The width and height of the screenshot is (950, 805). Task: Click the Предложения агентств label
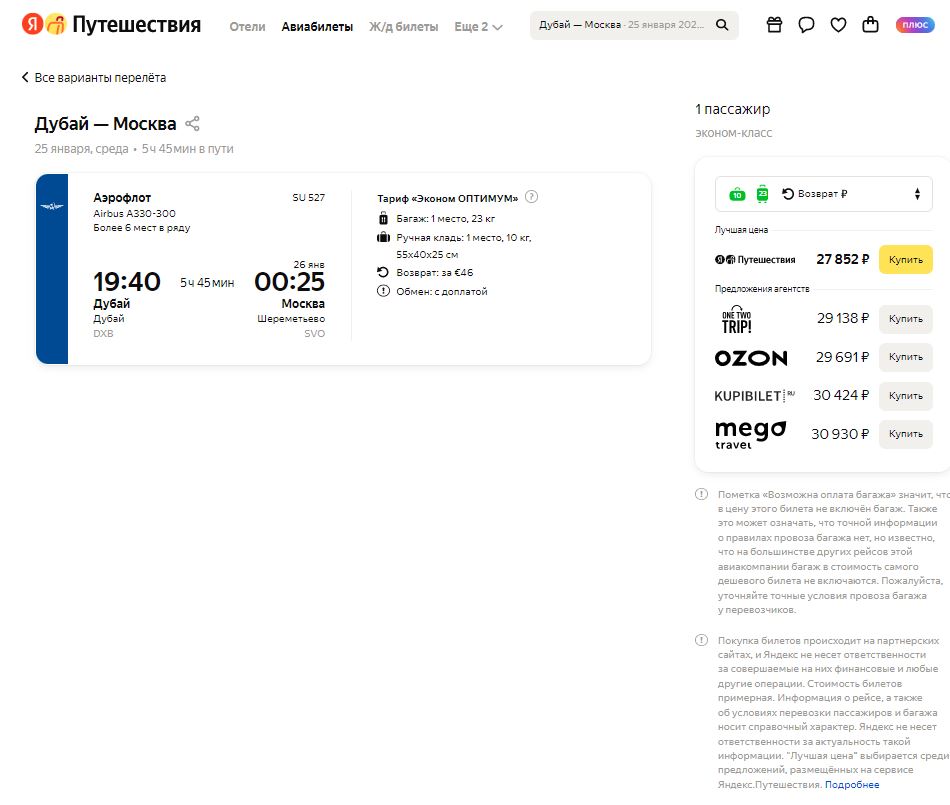click(x=762, y=289)
